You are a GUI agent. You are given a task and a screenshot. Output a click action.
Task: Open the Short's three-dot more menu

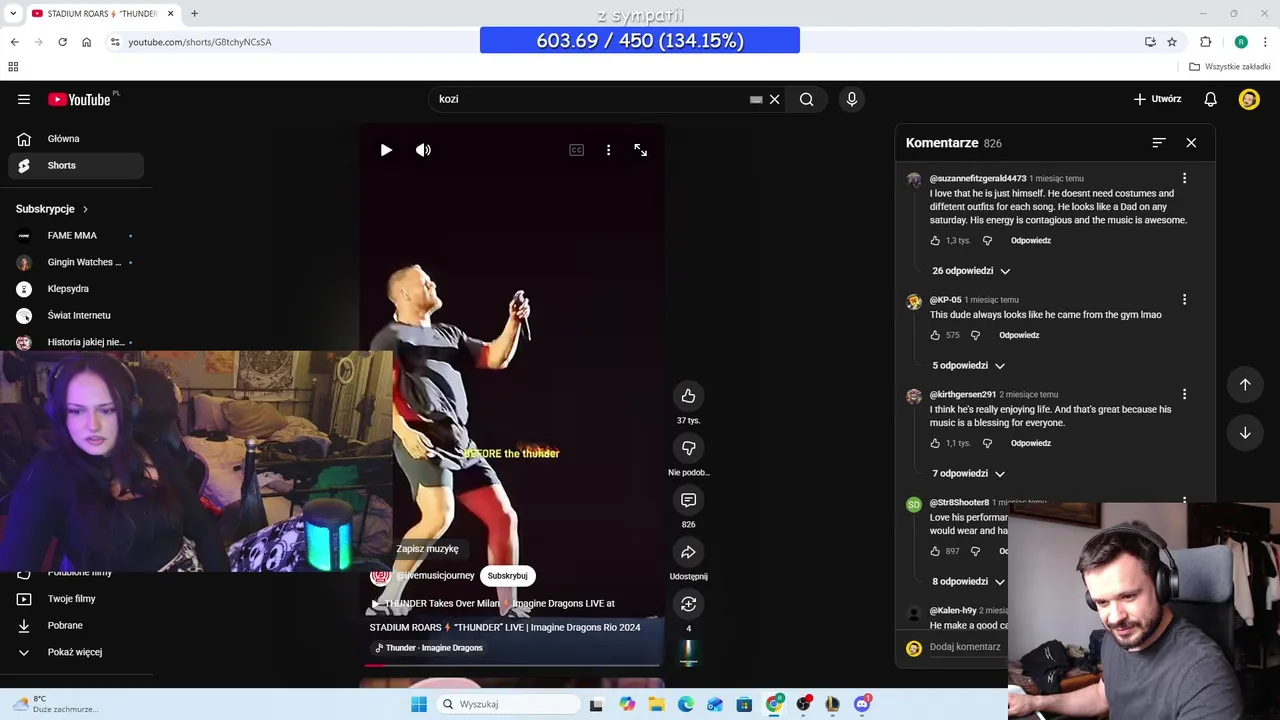click(608, 150)
